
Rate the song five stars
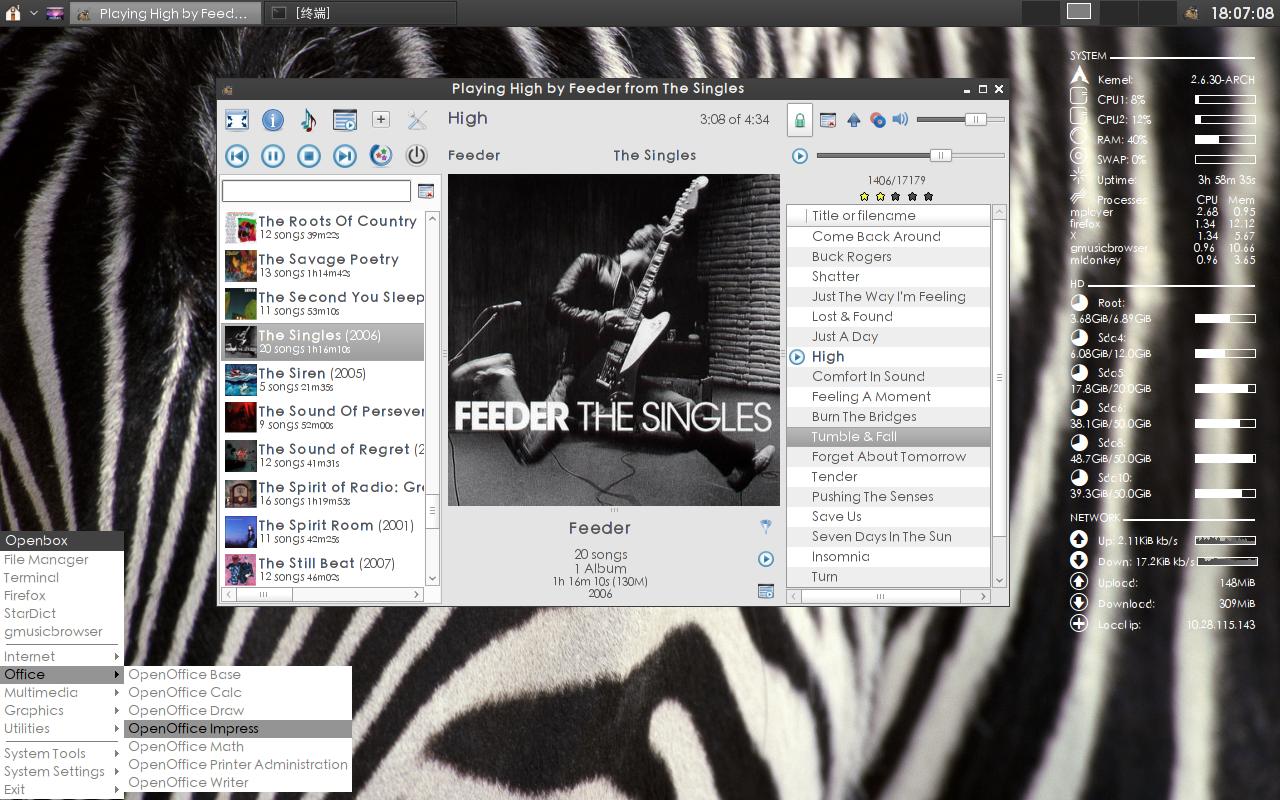coord(928,196)
